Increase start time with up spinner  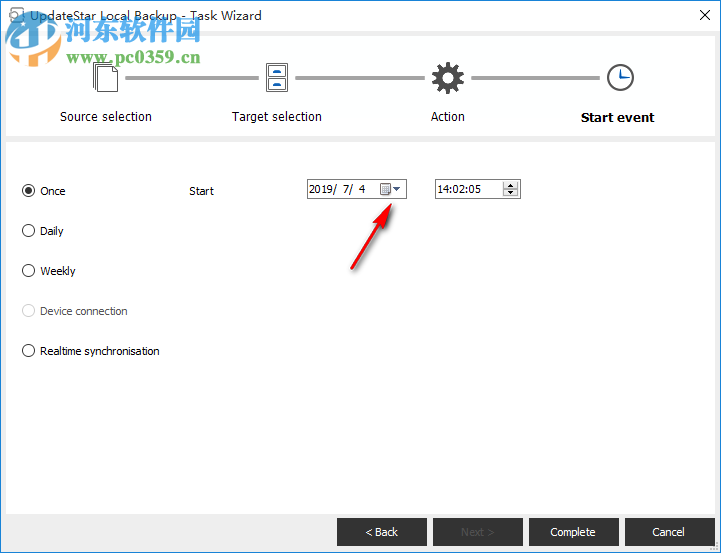point(510,185)
